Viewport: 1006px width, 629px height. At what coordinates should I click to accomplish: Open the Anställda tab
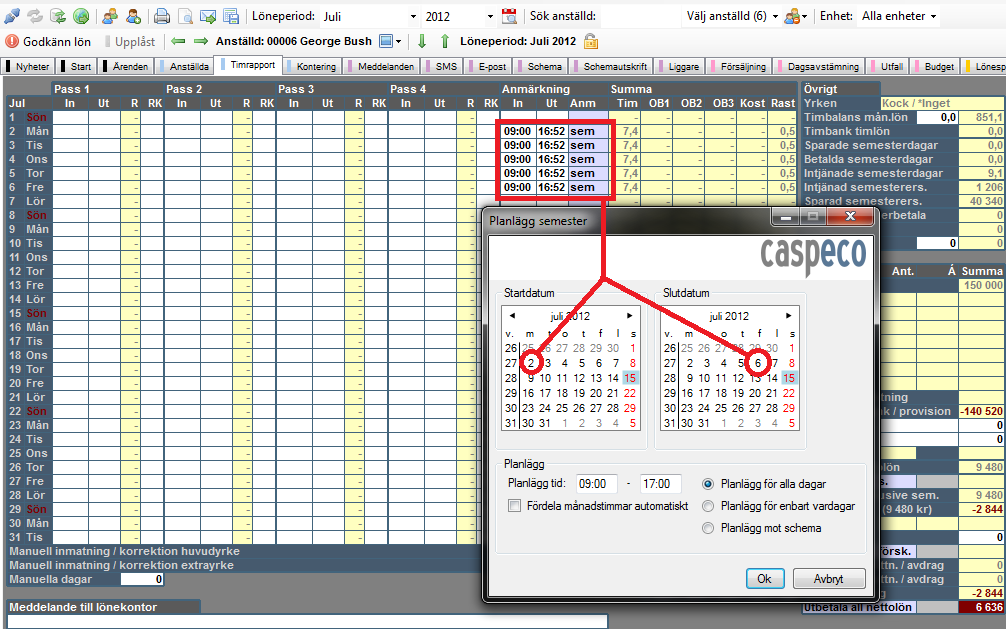tap(185, 66)
